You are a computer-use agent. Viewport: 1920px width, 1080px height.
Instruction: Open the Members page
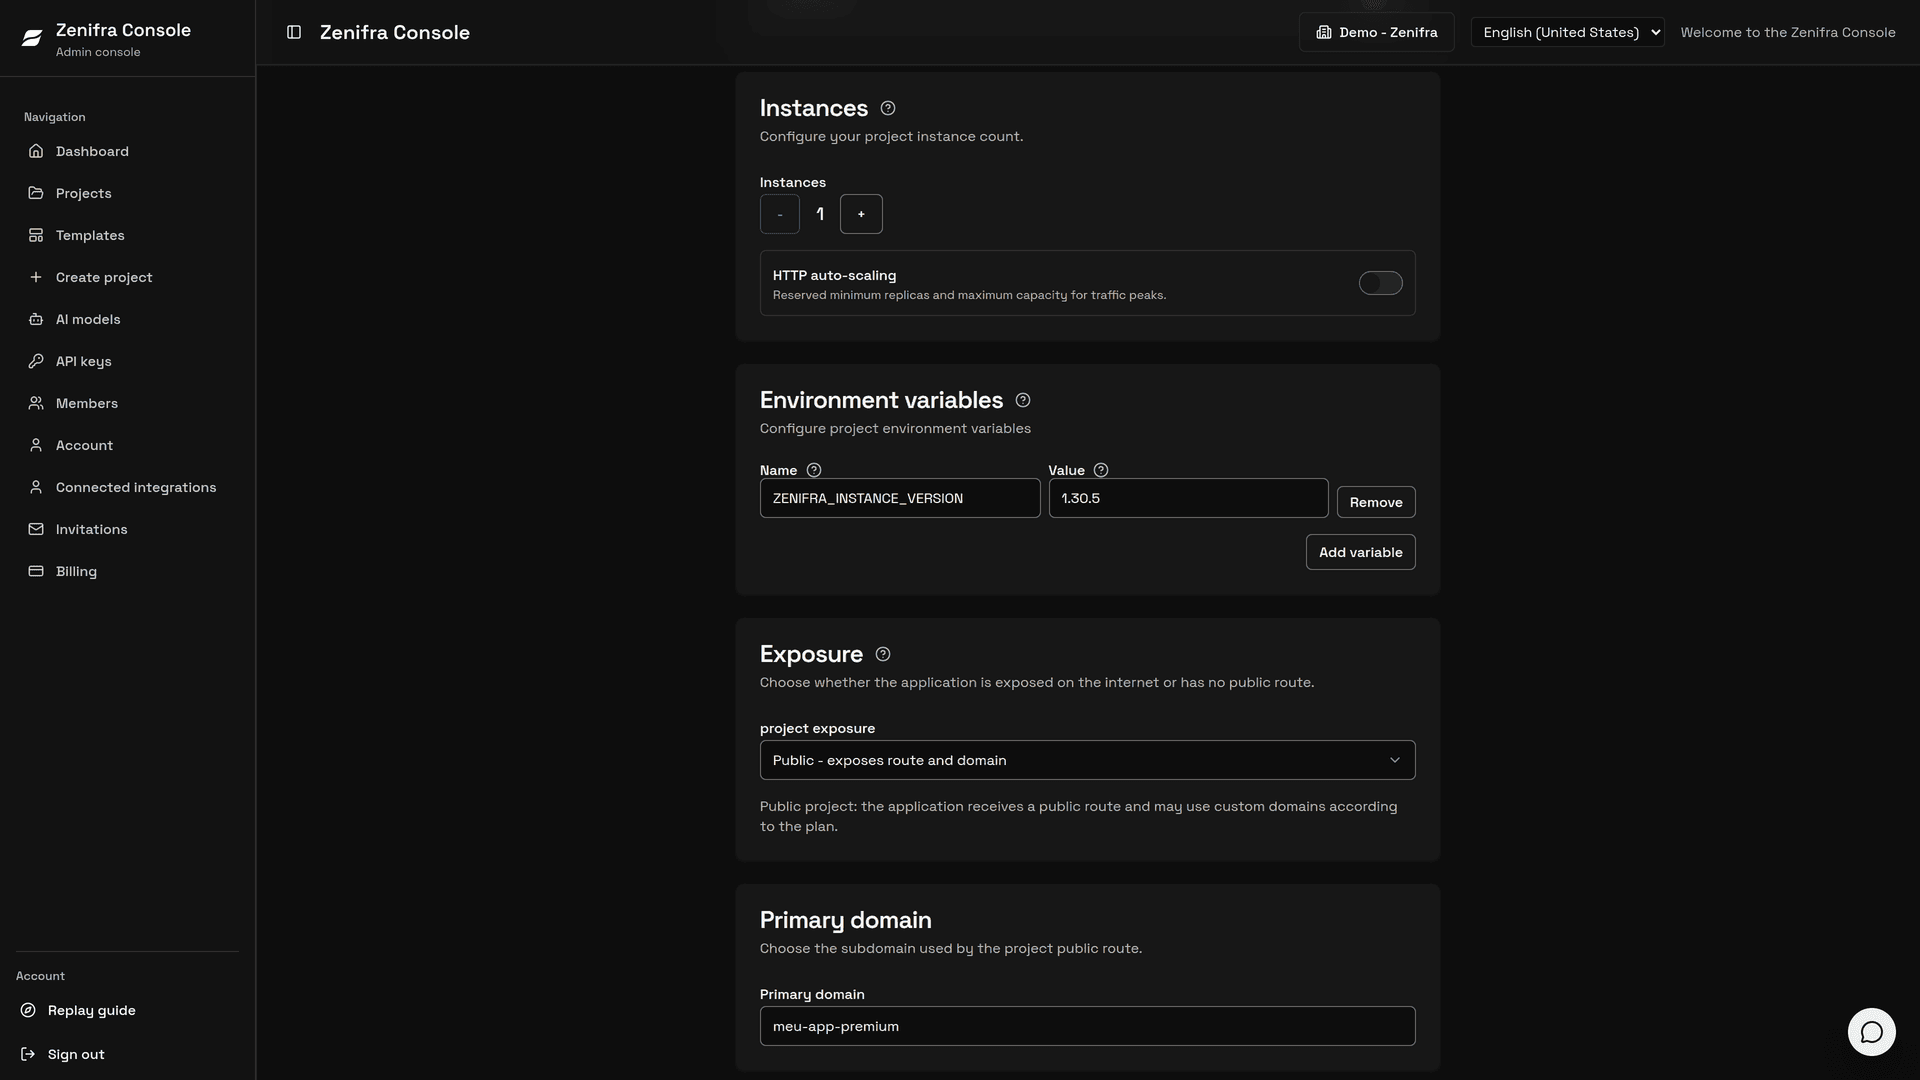pyautogui.click(x=127, y=403)
